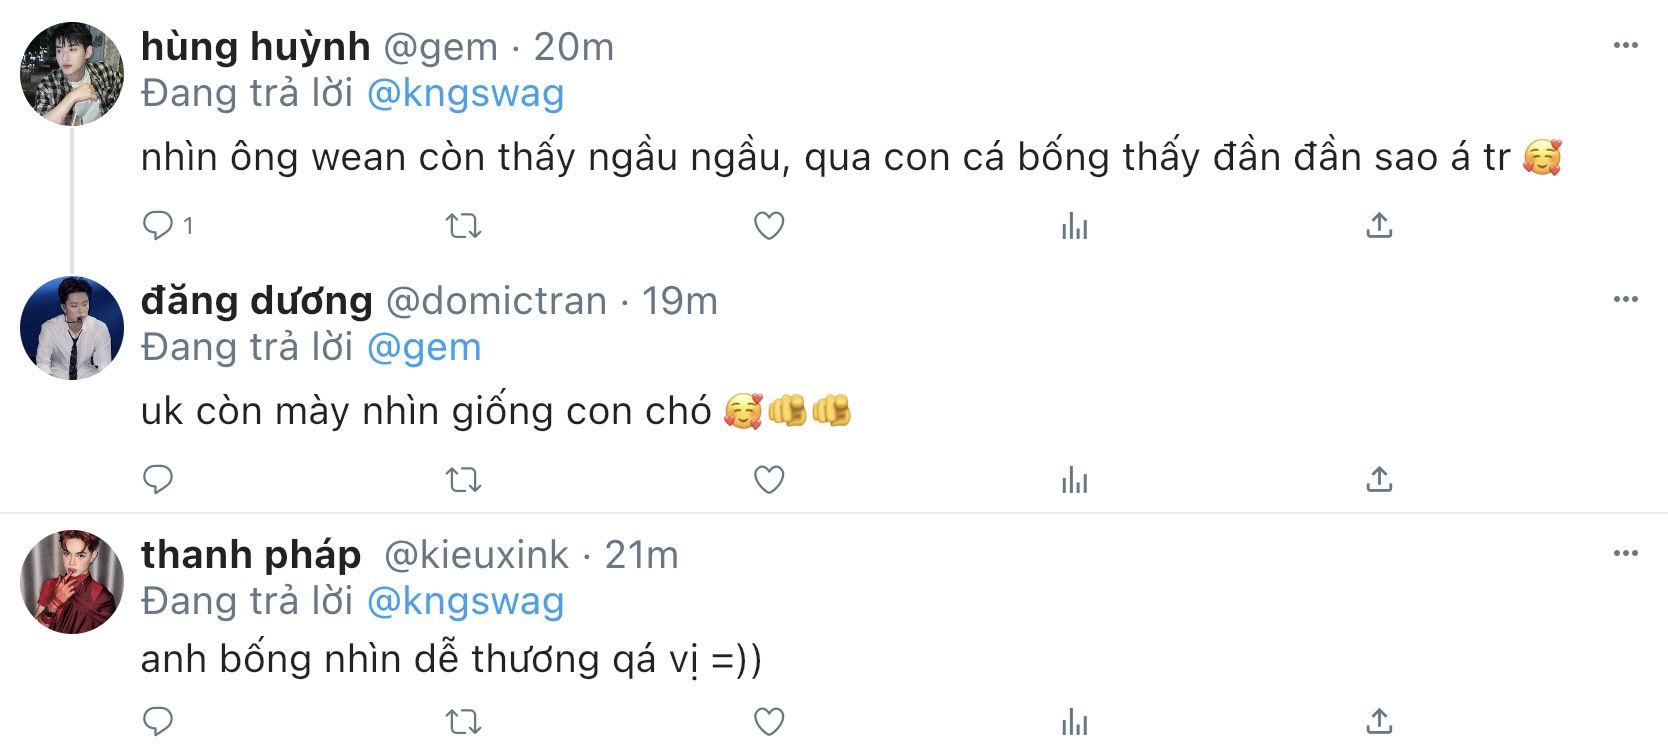Share hùng huỳnh's tweet
The image size is (1668, 747).
[1379, 226]
